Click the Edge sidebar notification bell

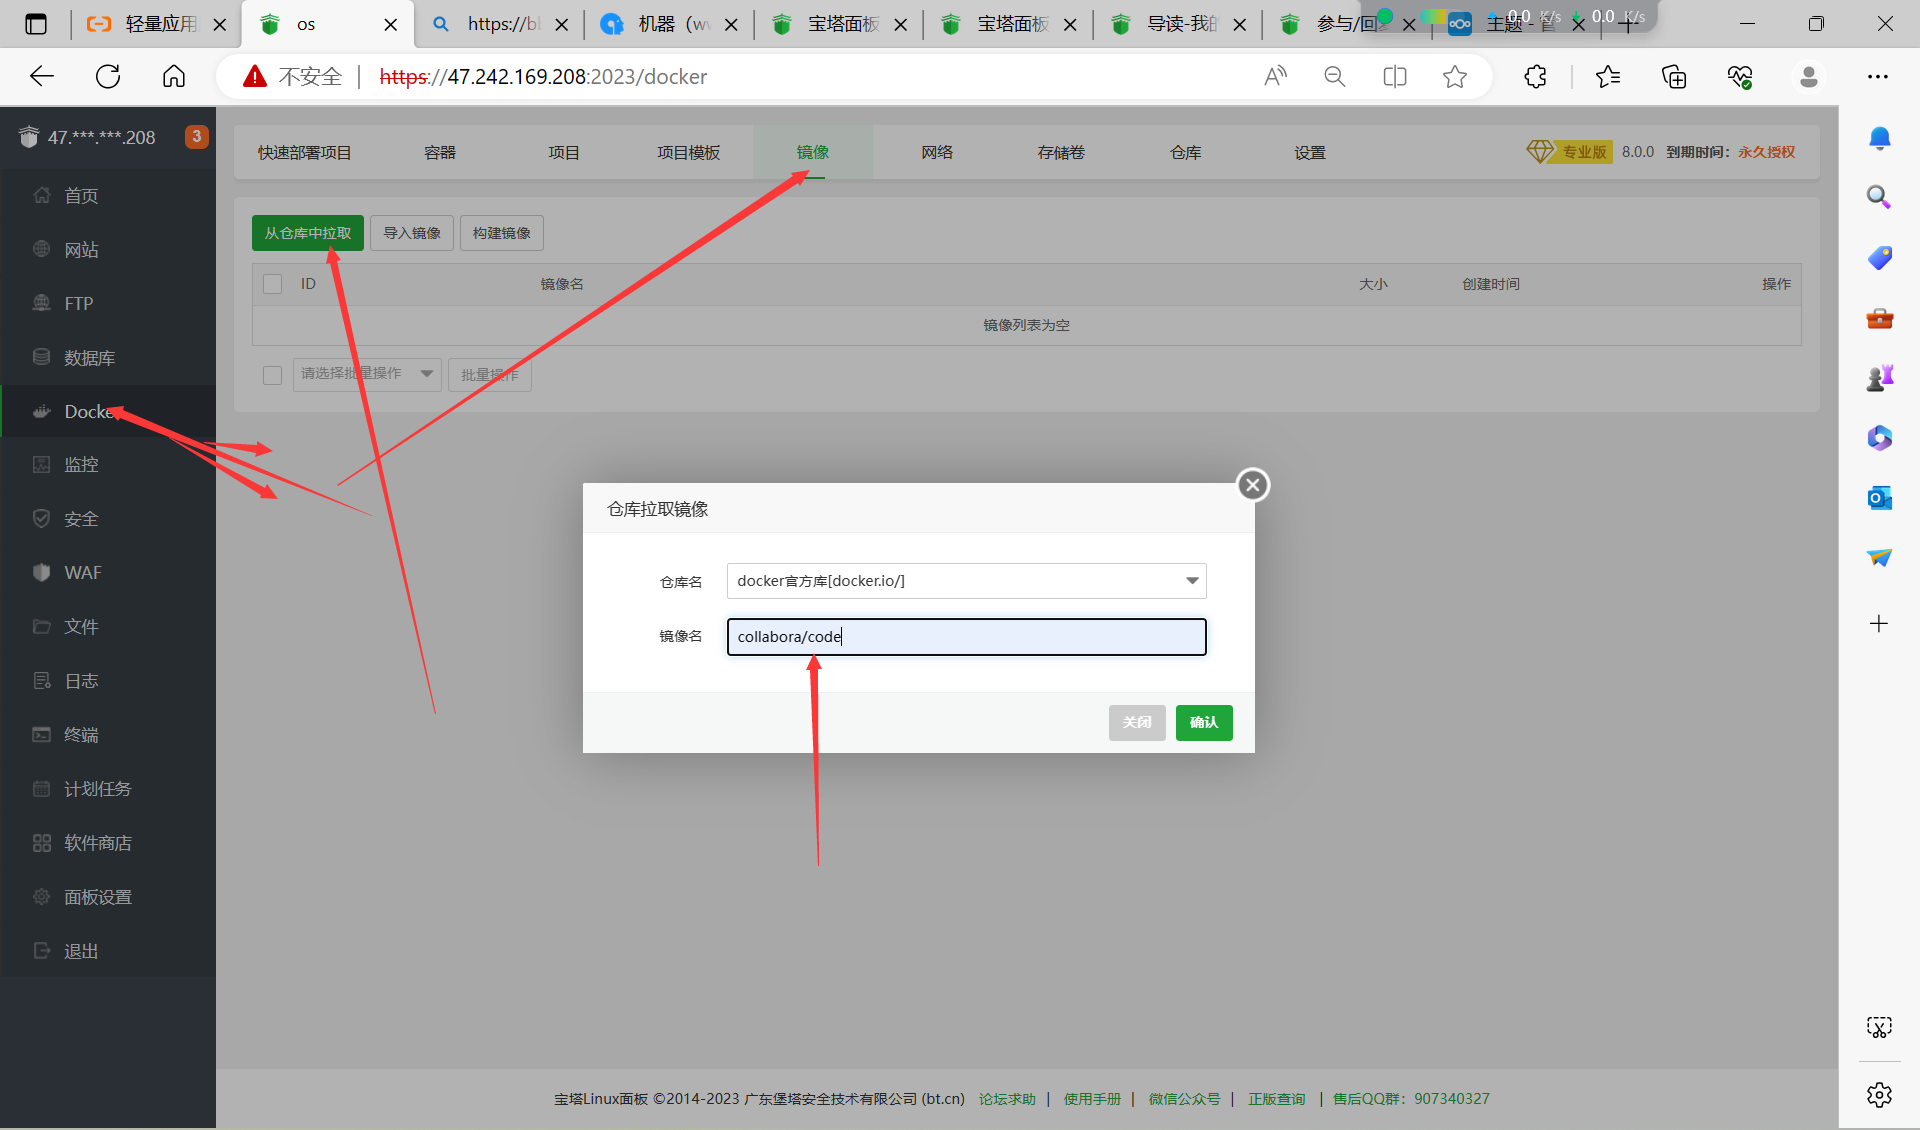(1879, 138)
